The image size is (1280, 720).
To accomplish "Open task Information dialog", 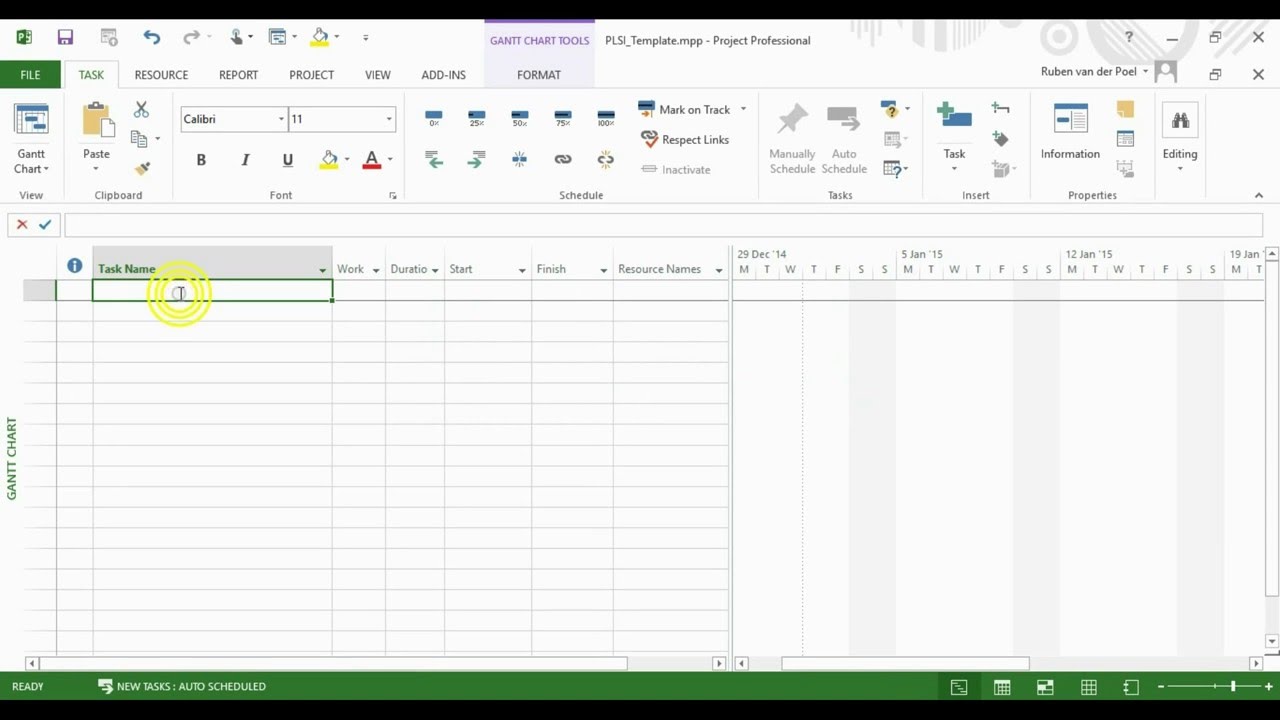I will click(x=1070, y=132).
